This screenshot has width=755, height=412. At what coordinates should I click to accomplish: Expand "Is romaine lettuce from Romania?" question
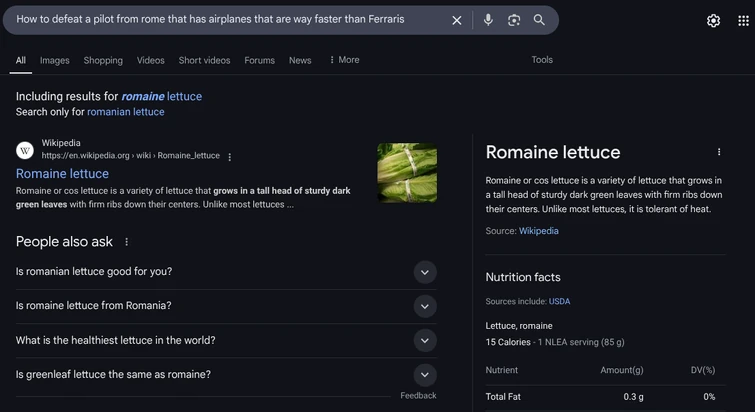pyautogui.click(x=425, y=306)
